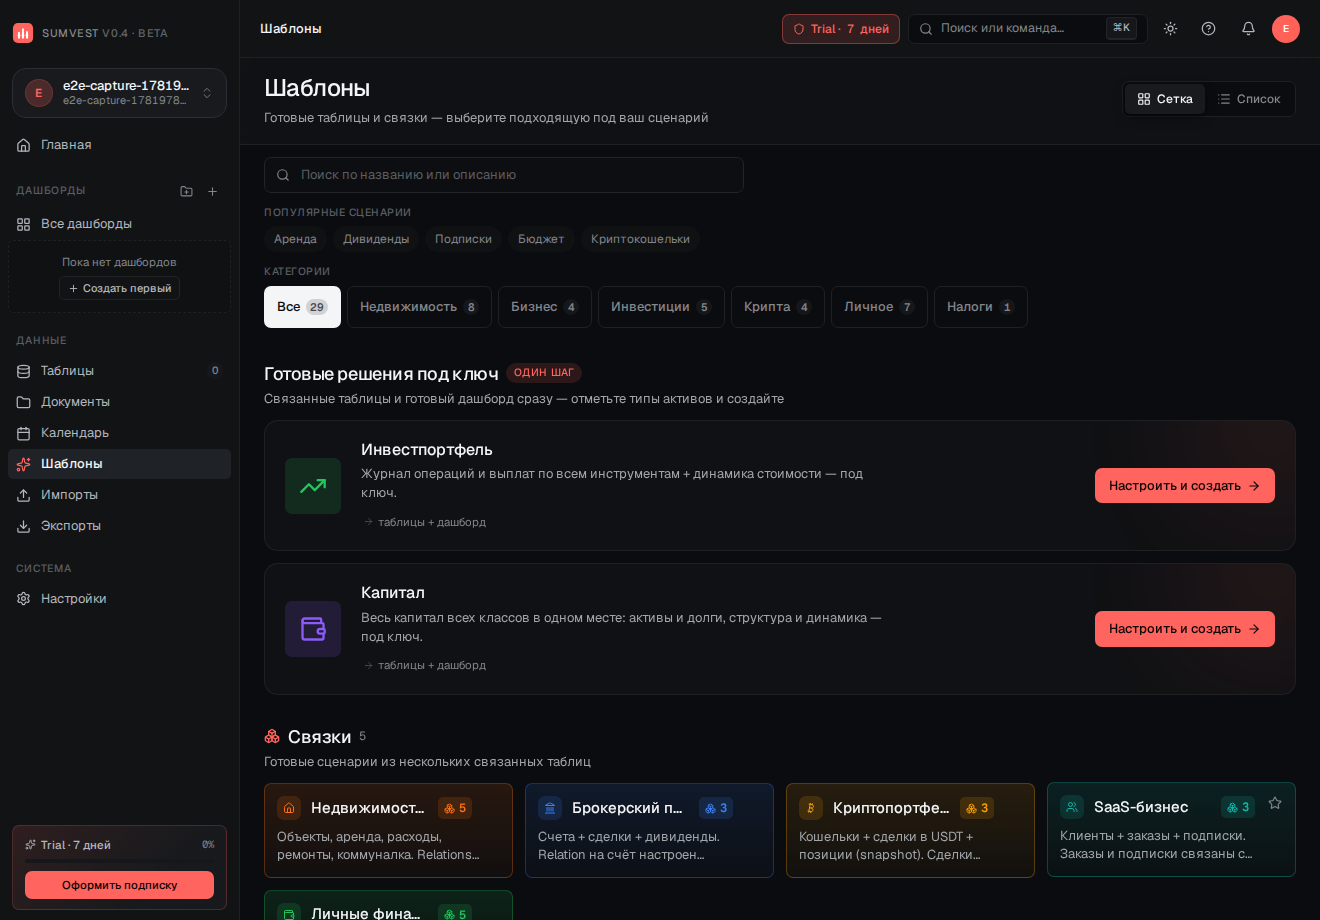The image size is (1320, 920).
Task: Click Оформить подписку button
Action: pos(119,885)
